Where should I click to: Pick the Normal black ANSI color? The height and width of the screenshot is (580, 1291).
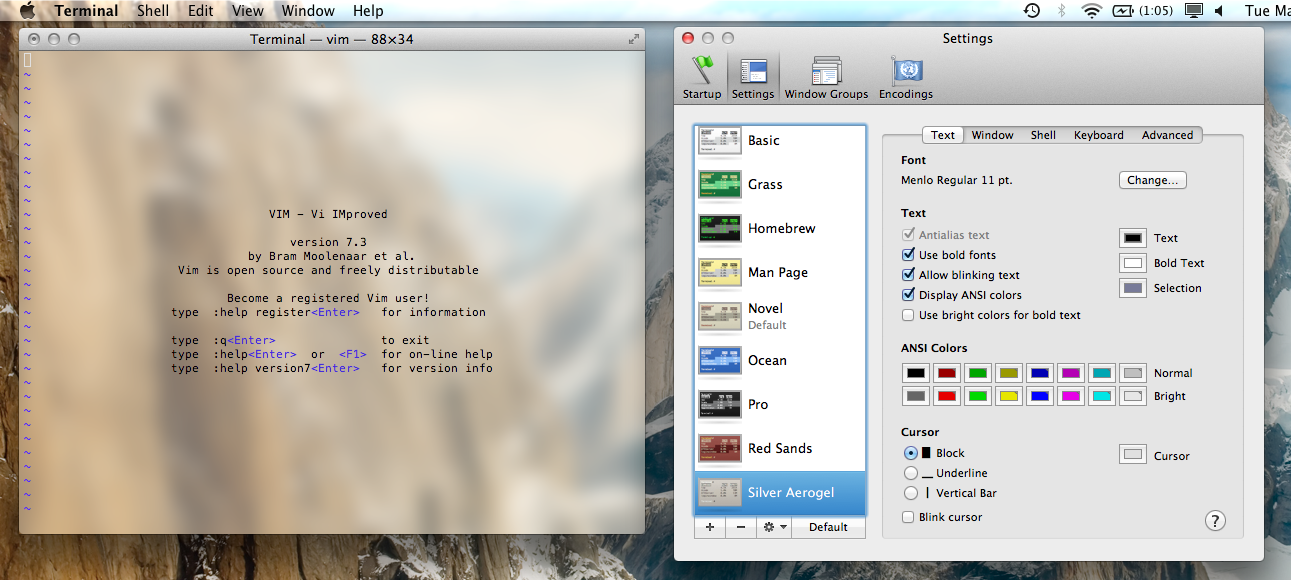(x=916, y=373)
